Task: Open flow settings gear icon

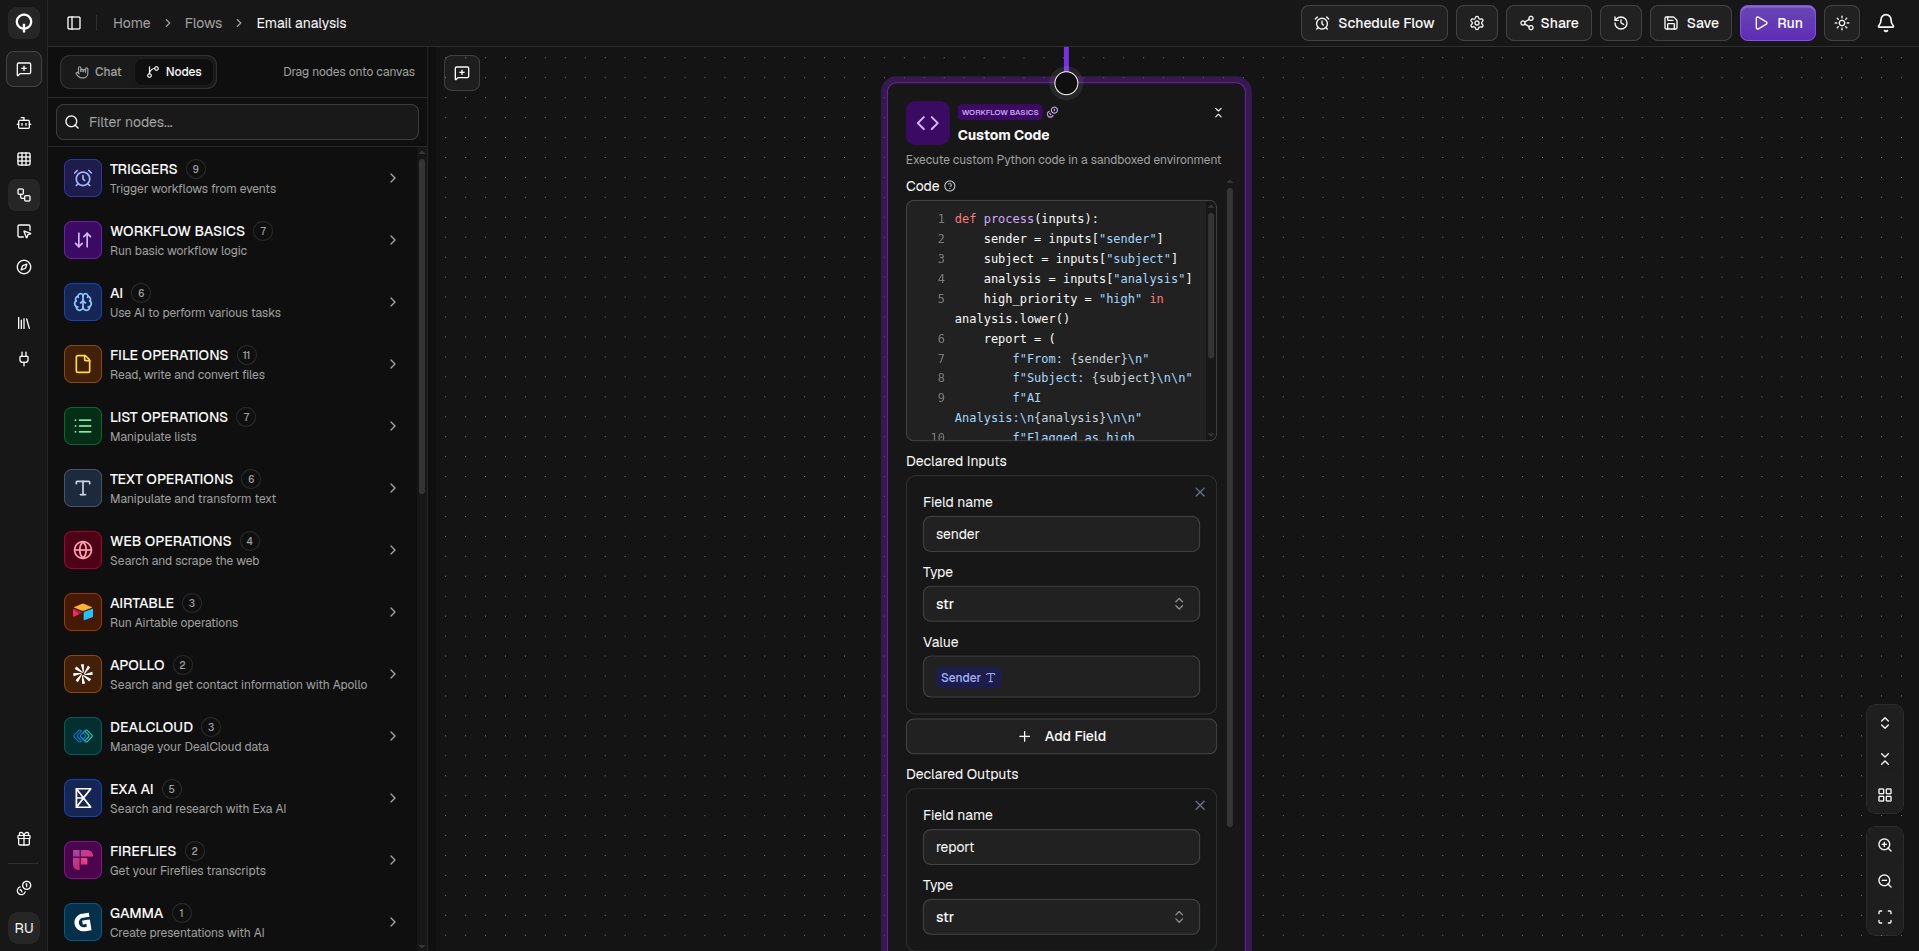Action: [x=1477, y=23]
